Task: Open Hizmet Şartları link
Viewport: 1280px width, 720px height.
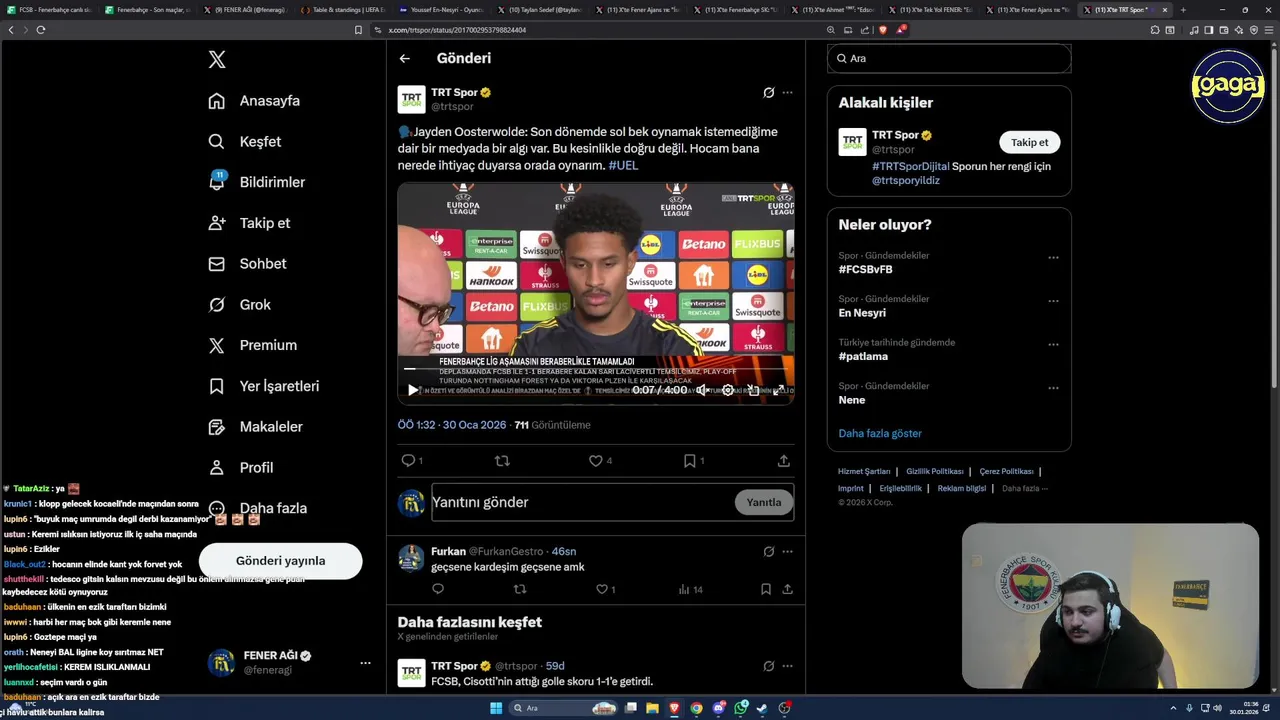Action: [864, 471]
